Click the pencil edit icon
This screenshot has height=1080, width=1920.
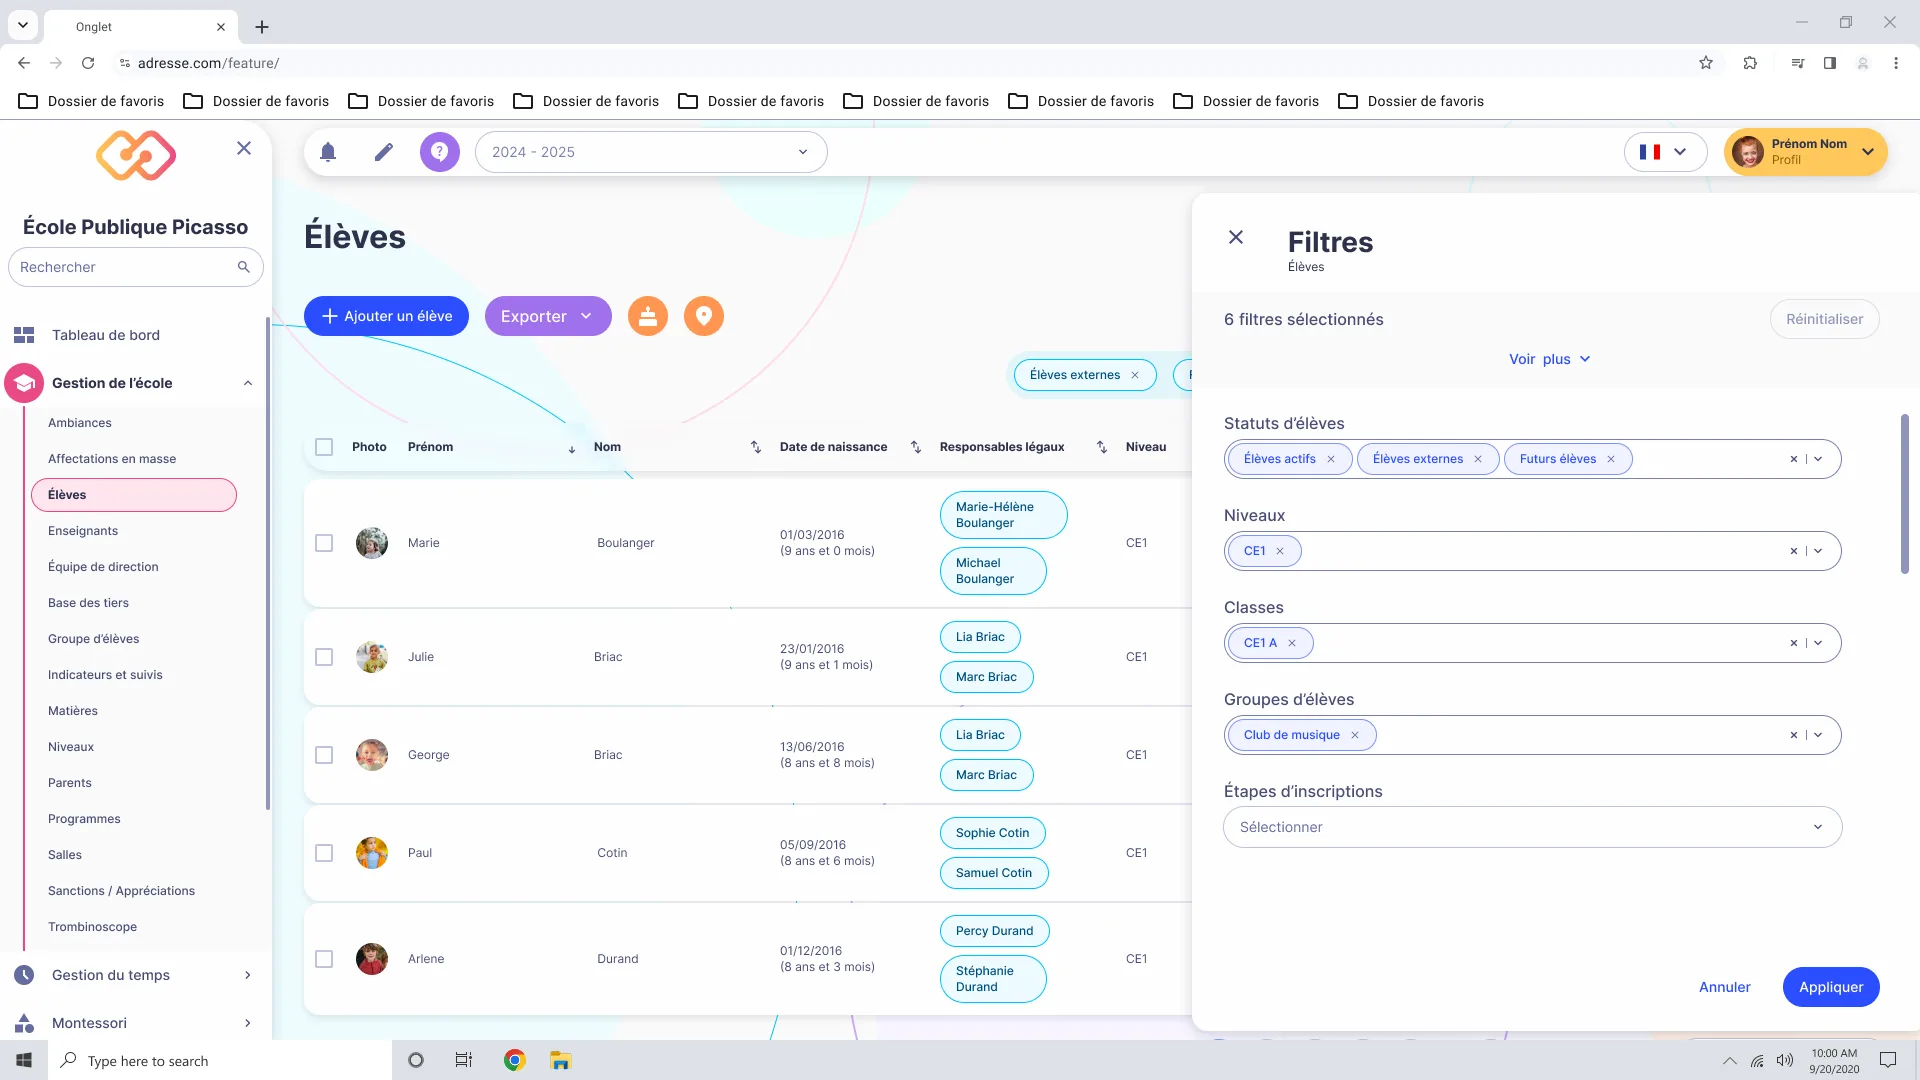point(384,152)
